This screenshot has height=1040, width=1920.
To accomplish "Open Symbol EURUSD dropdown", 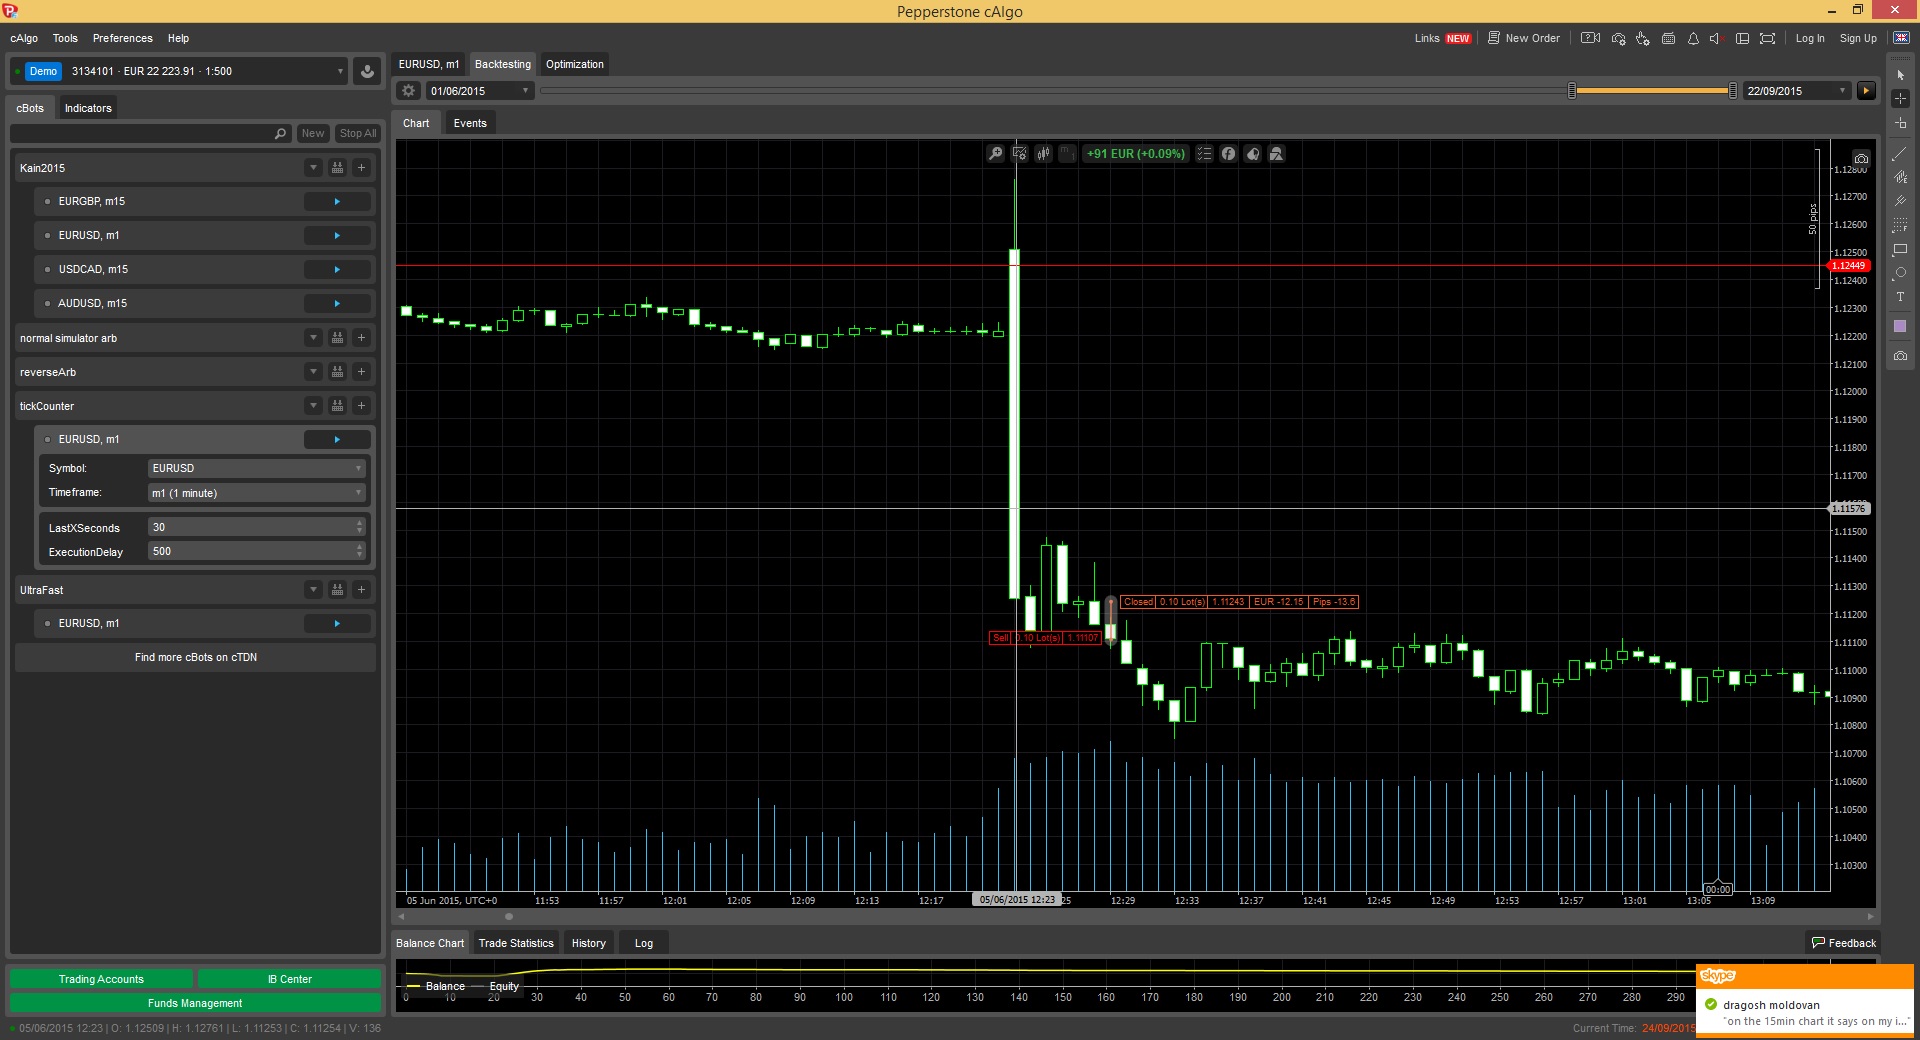I will tap(257, 468).
